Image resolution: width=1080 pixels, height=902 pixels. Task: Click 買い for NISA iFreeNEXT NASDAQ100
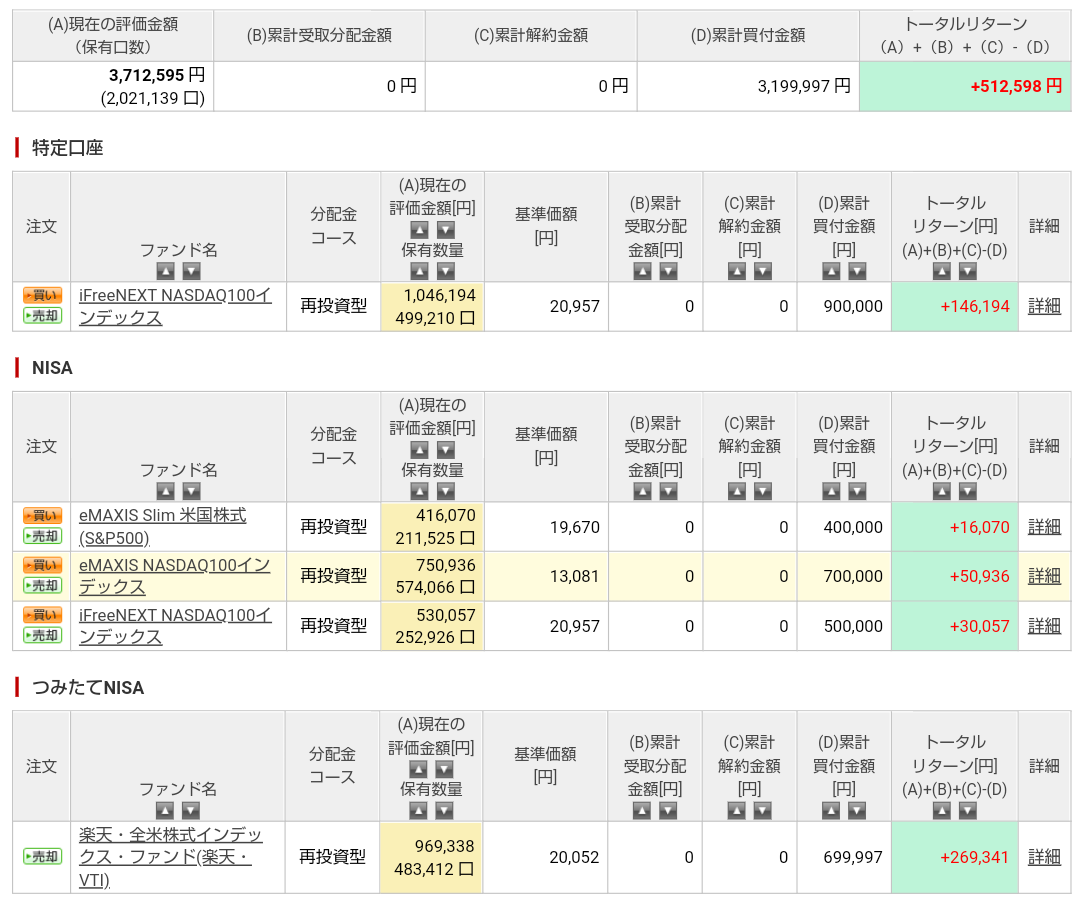click(x=43, y=615)
